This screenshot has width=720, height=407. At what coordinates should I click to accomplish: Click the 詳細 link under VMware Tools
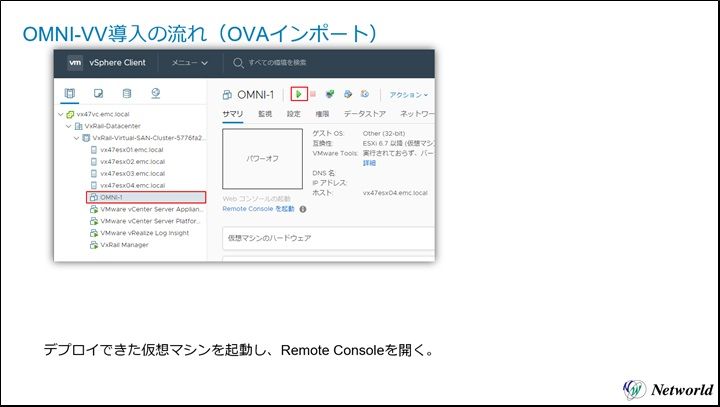point(369,163)
